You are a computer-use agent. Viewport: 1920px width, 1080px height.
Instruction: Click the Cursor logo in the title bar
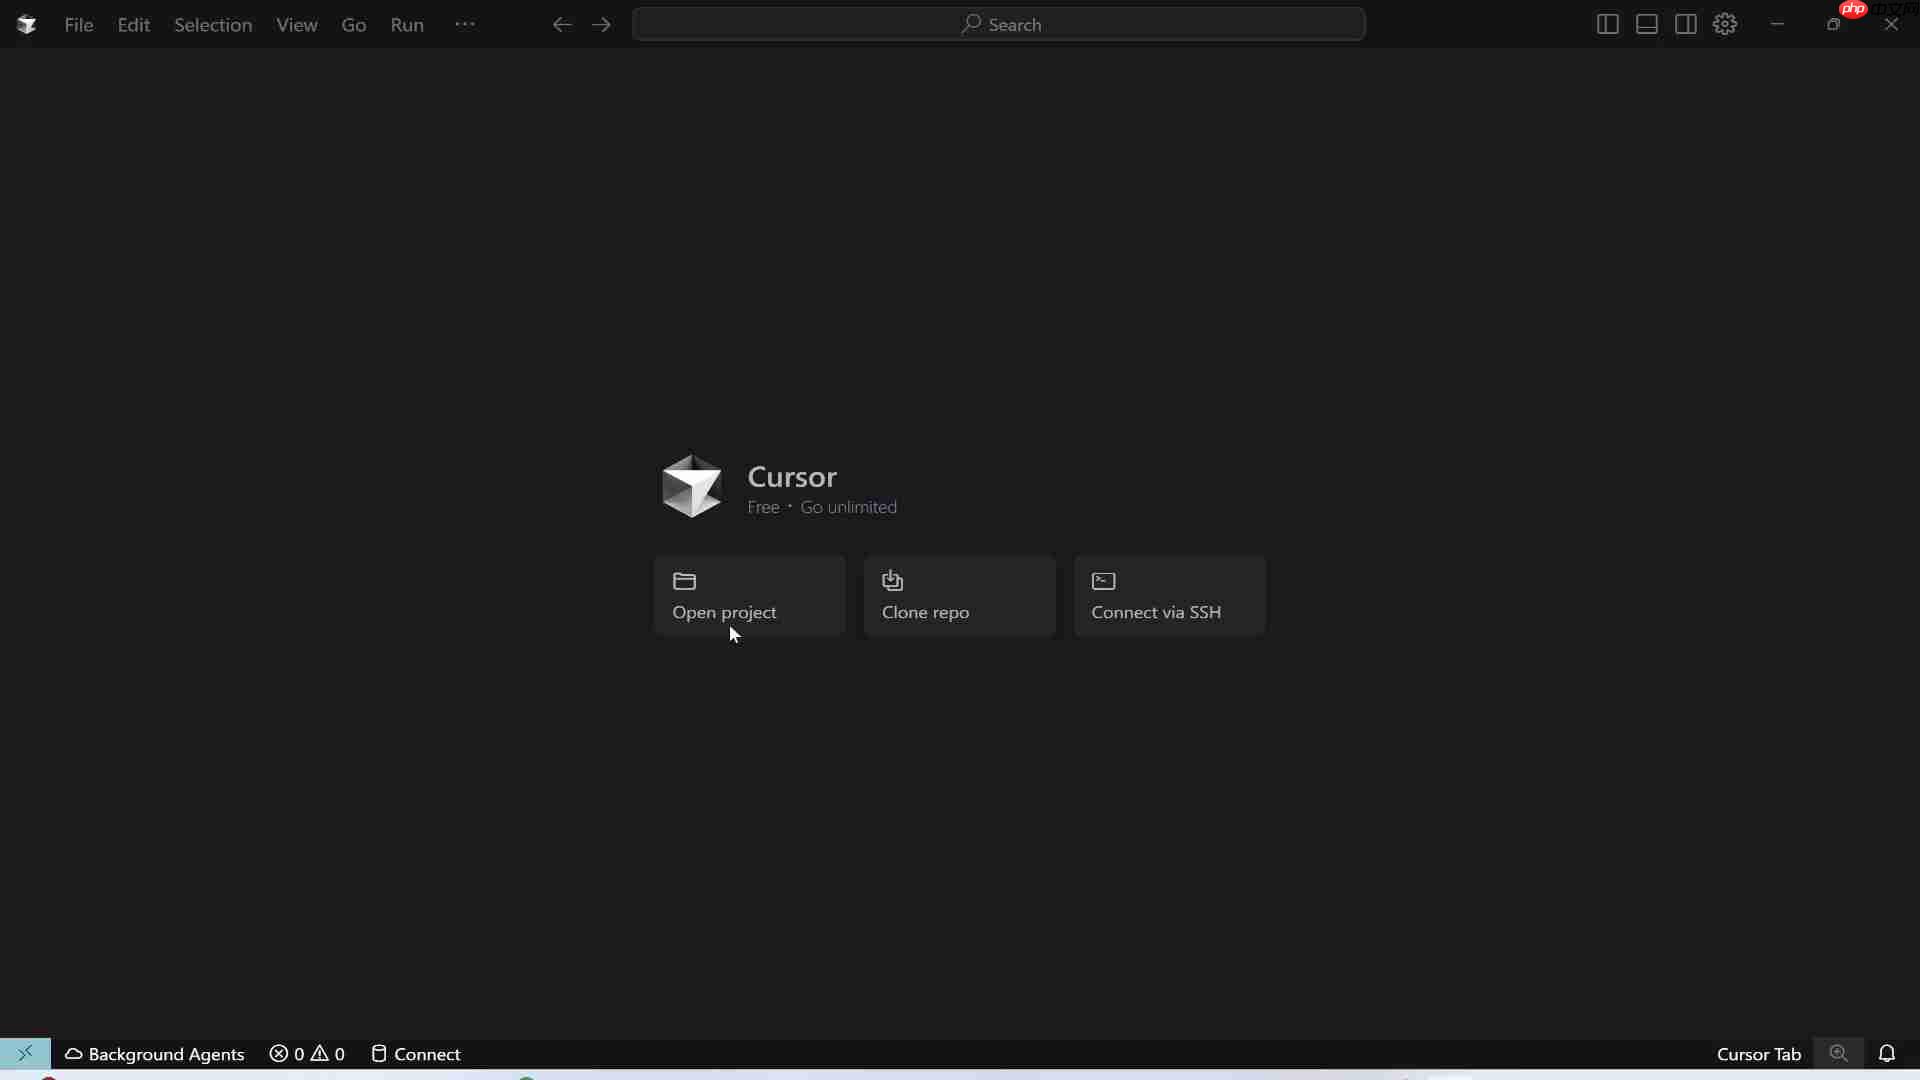pos(26,24)
